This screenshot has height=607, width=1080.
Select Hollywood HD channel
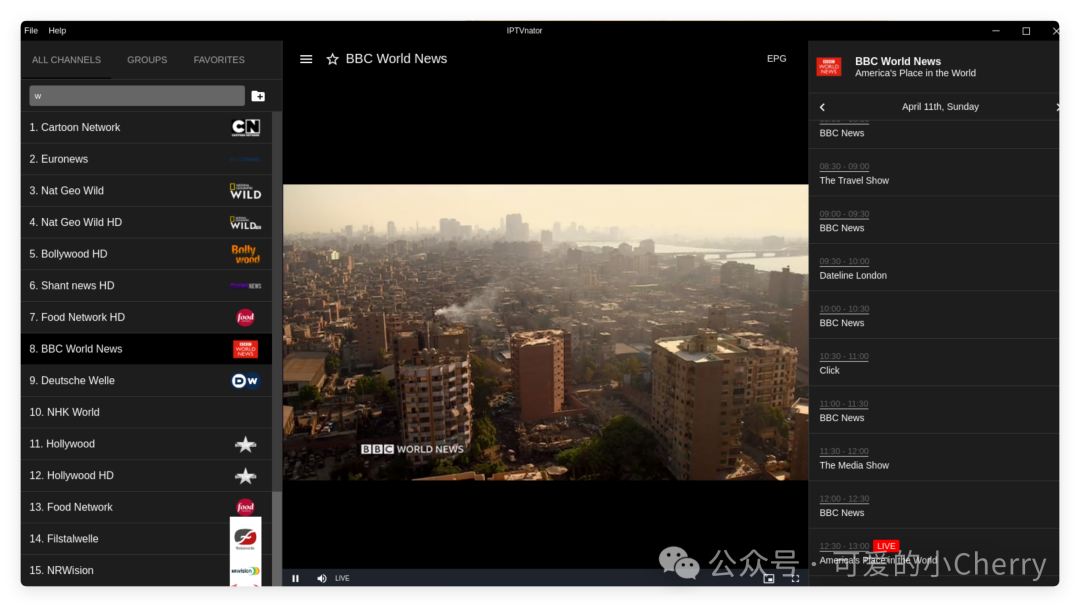[147, 476]
